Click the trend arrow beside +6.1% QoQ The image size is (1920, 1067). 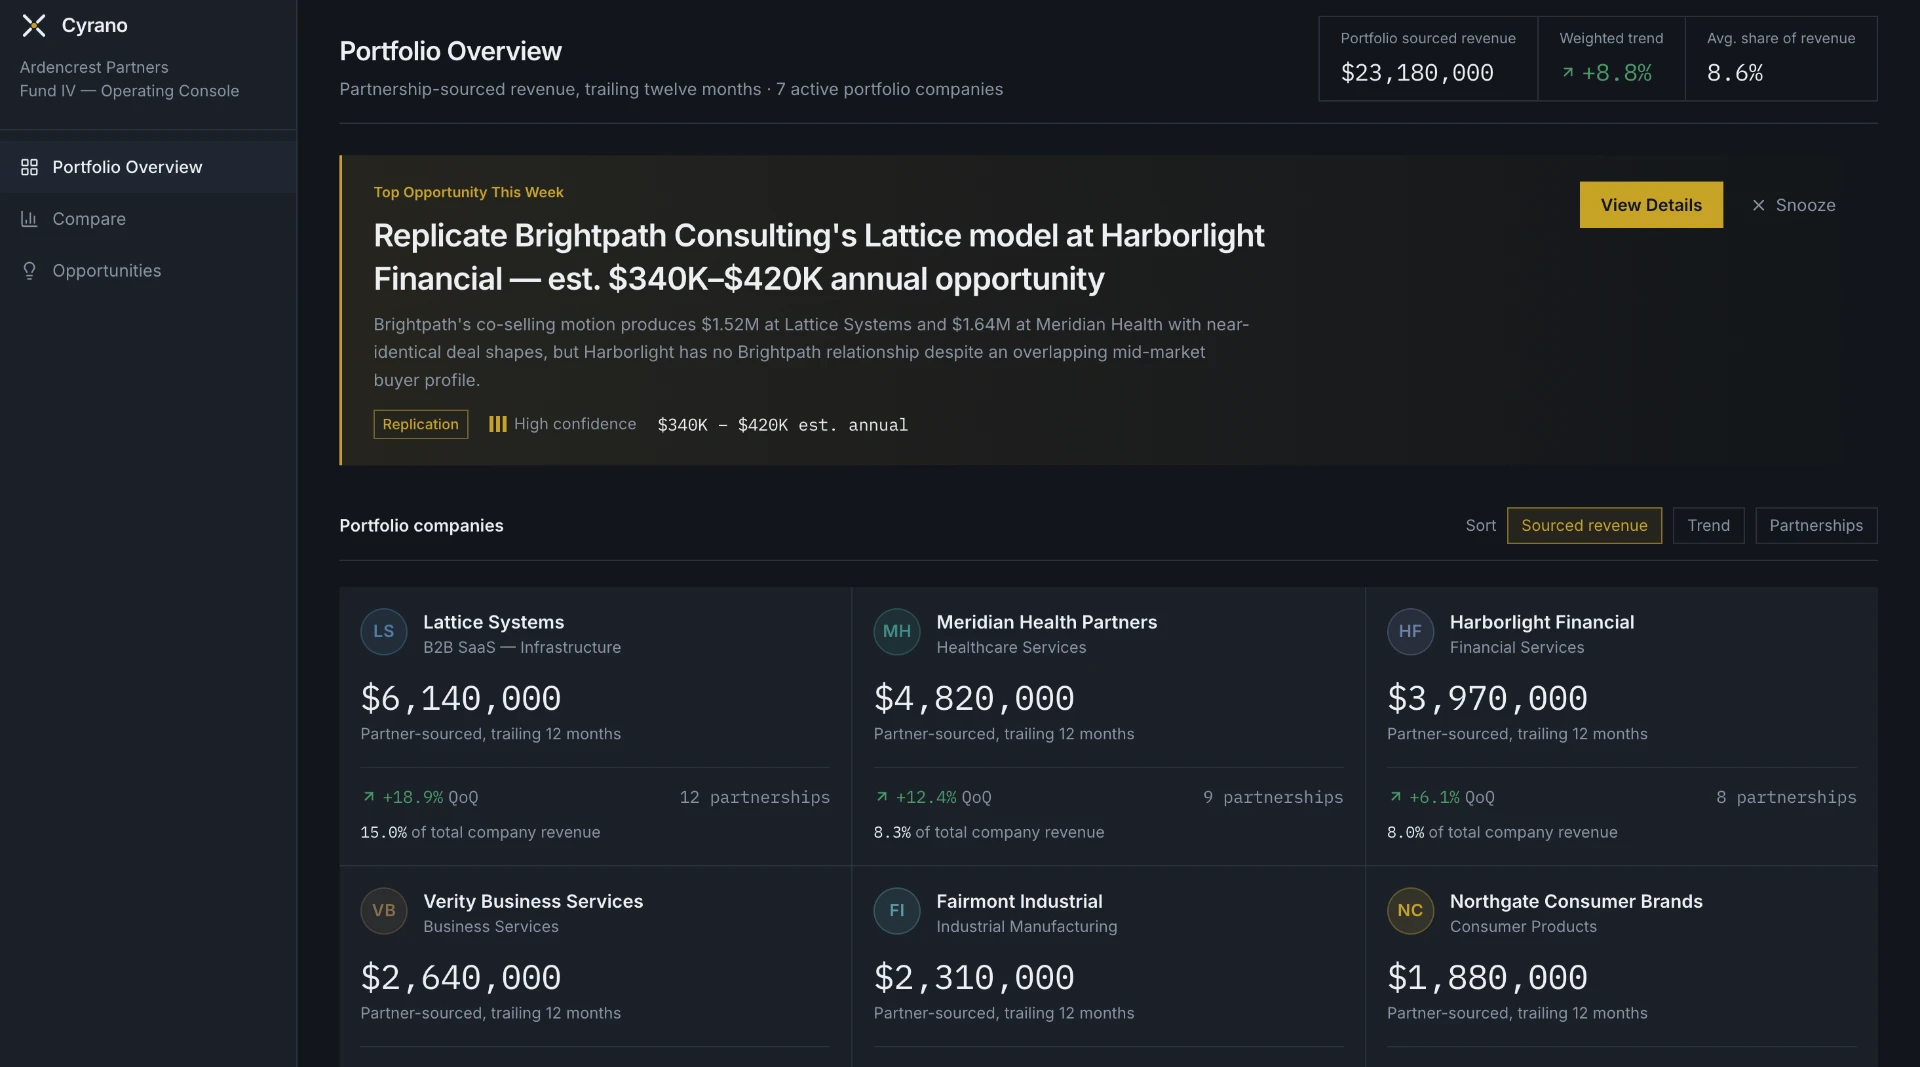(1395, 797)
